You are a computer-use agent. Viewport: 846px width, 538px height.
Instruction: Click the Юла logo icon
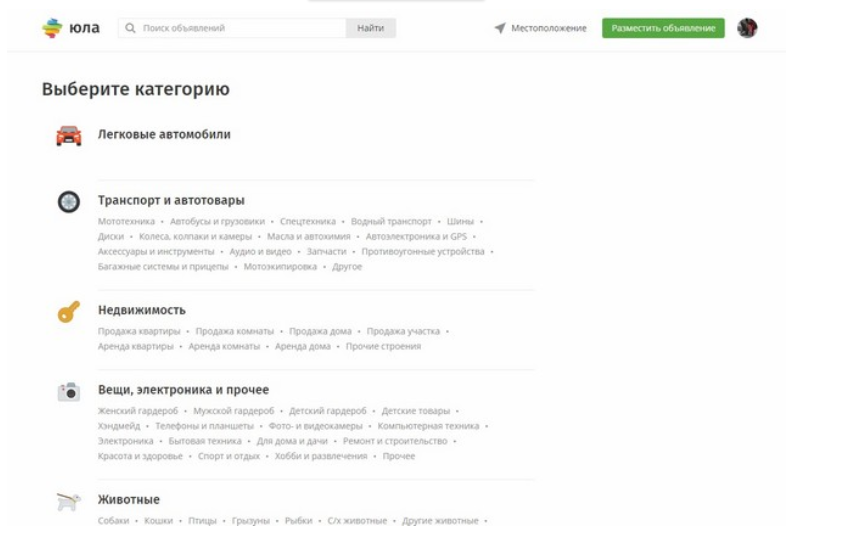52,28
